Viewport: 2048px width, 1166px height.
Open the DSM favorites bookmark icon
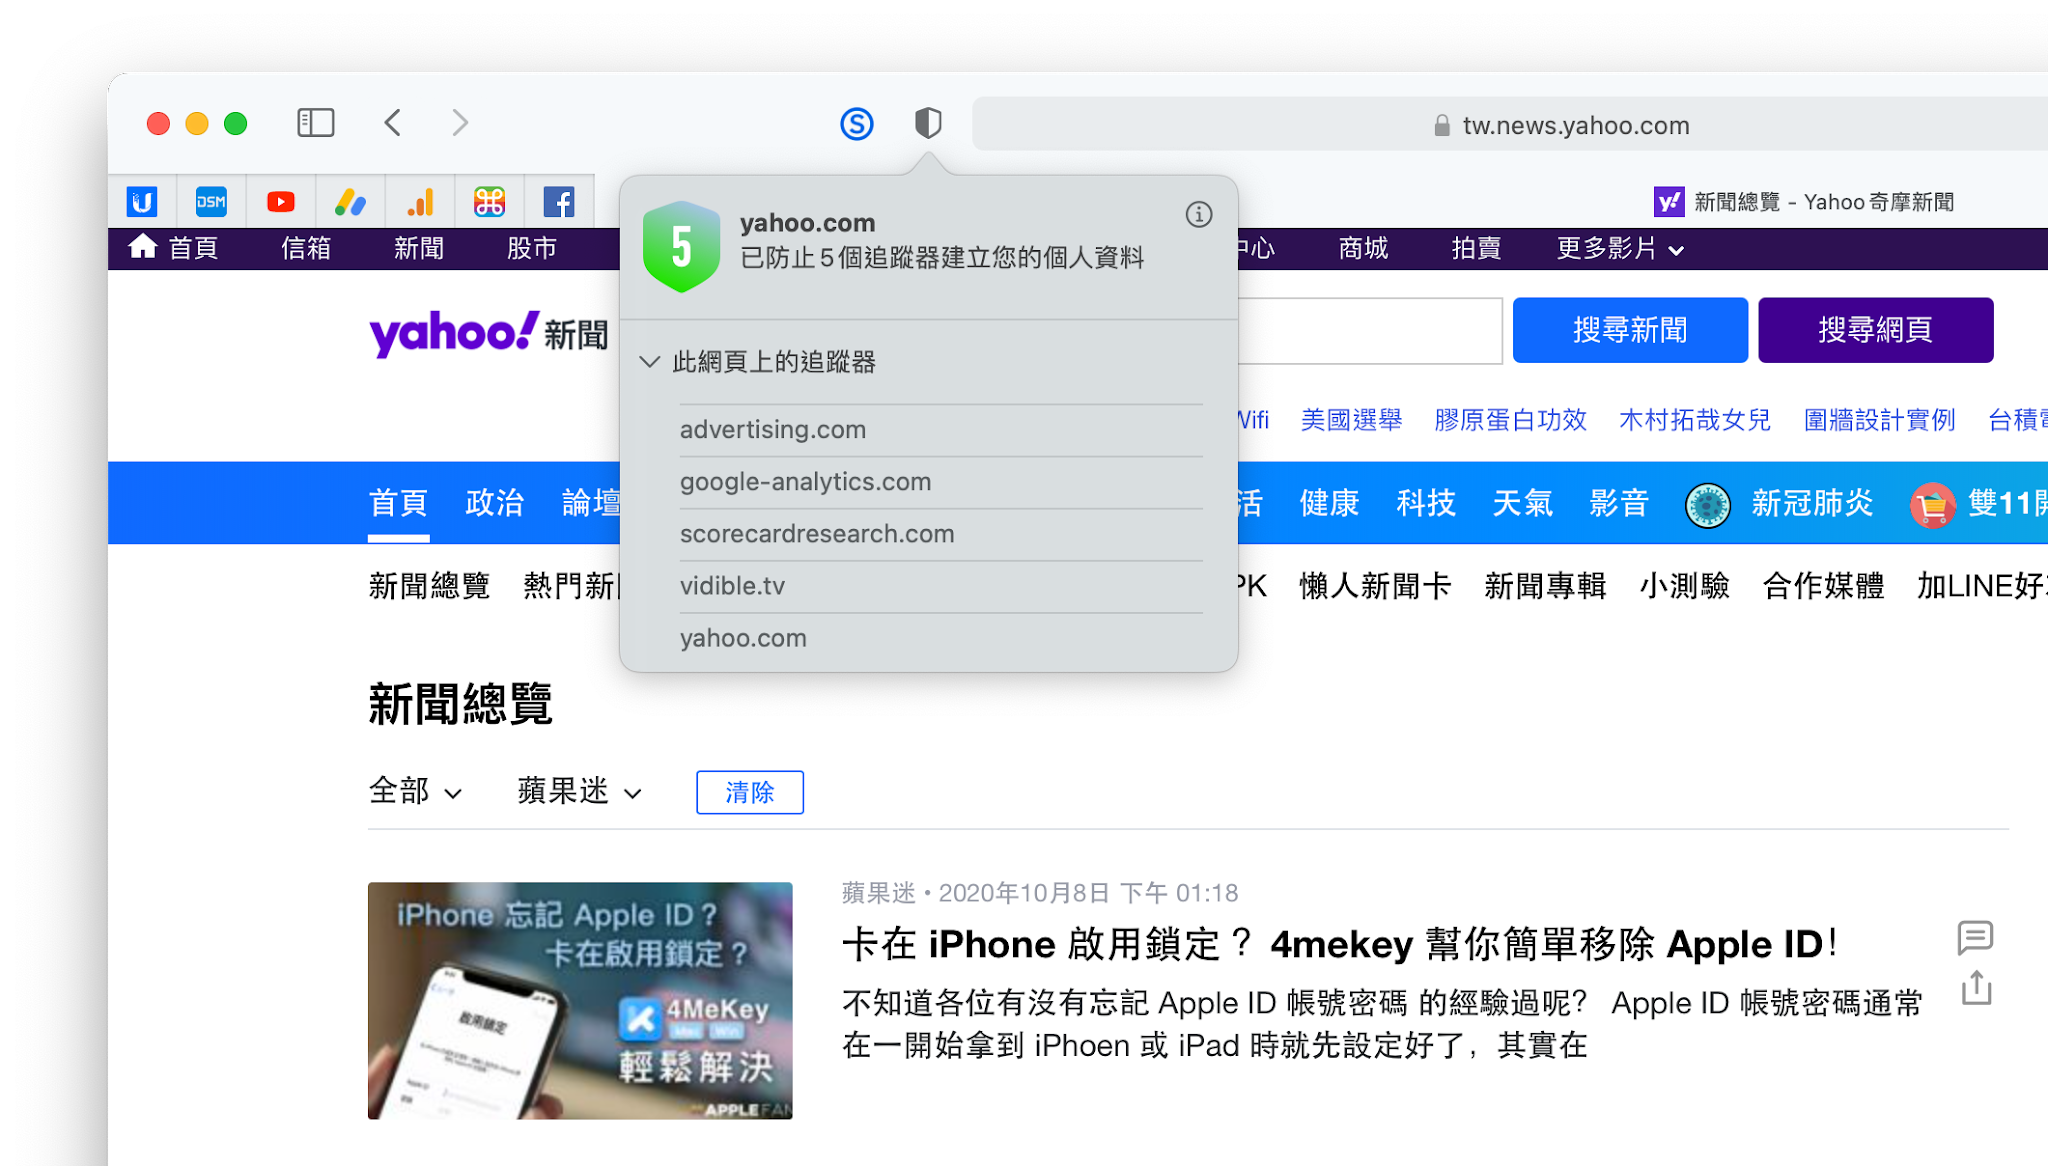[x=211, y=202]
